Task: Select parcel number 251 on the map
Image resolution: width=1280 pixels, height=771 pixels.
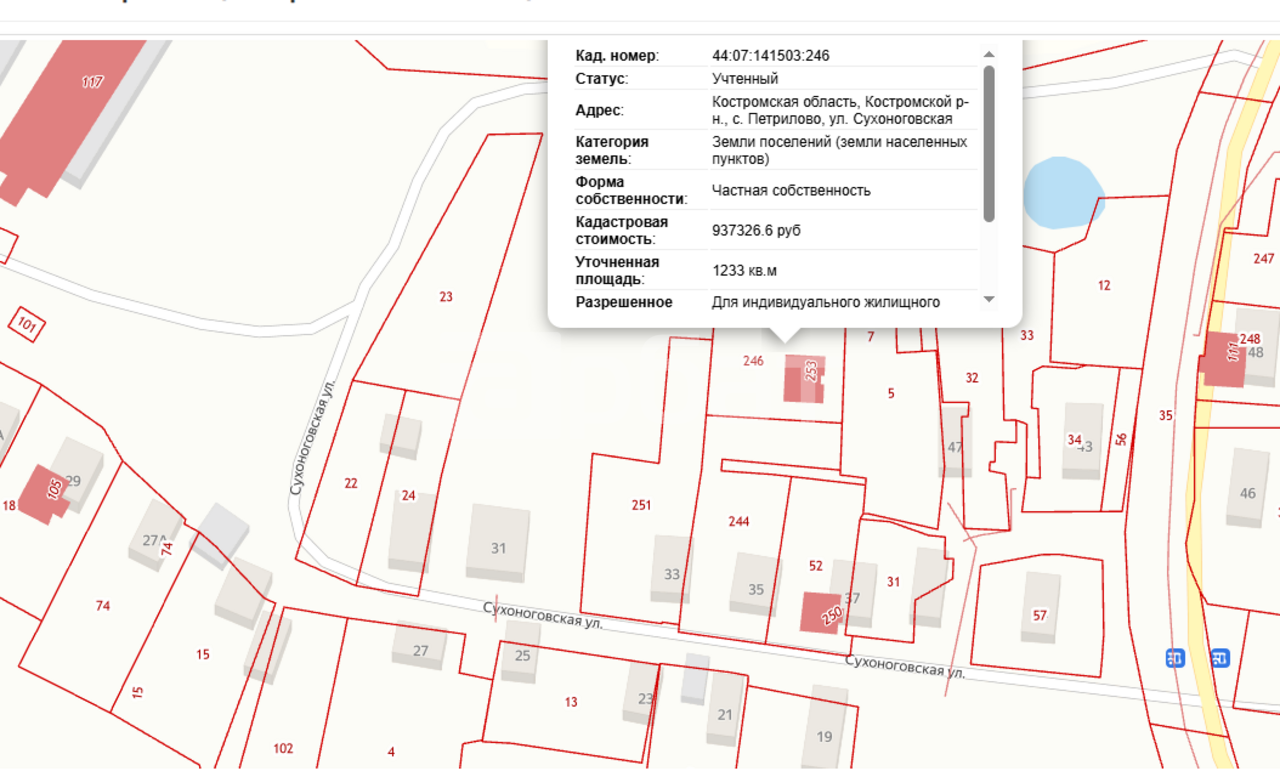Action: pos(641,505)
